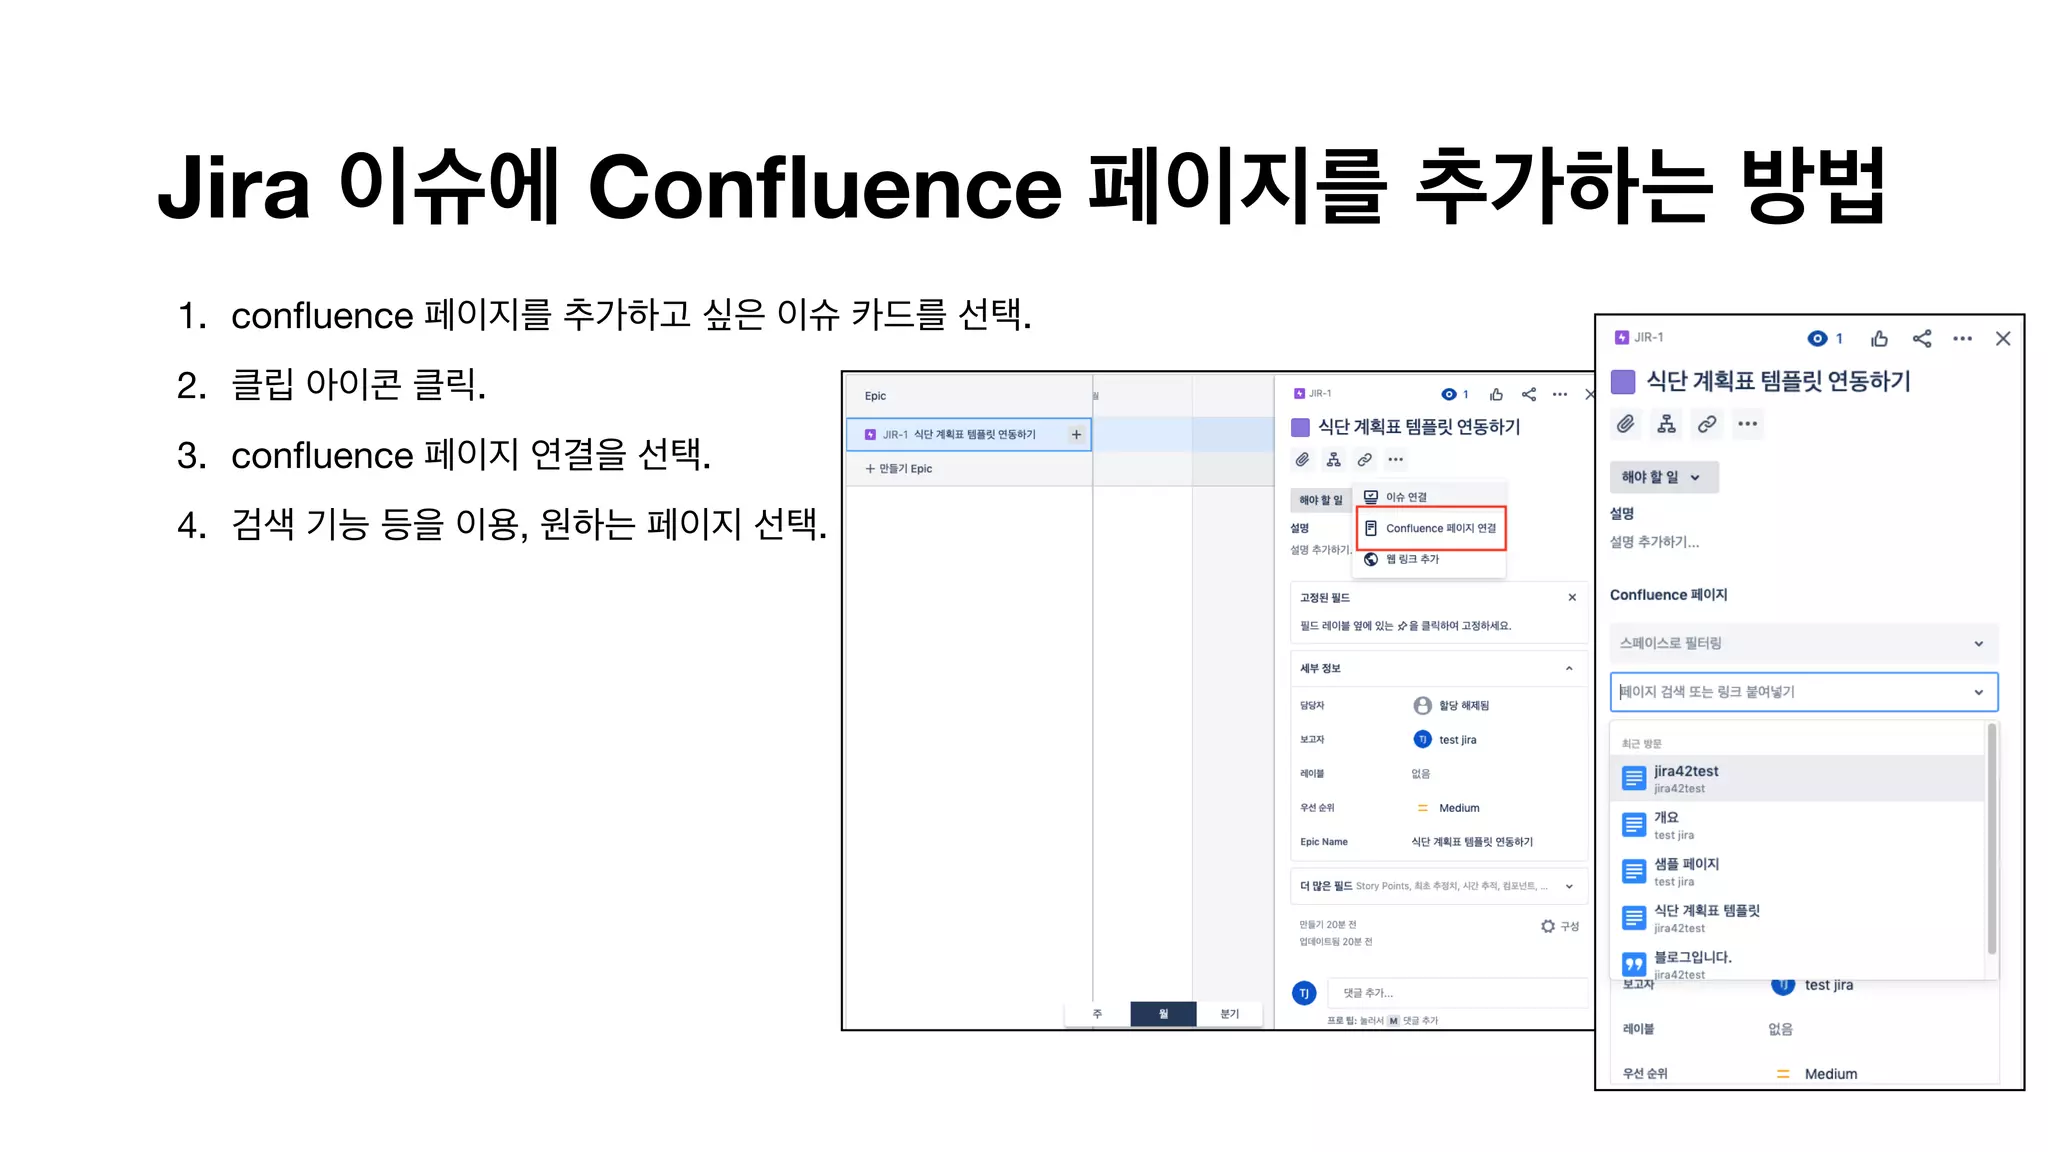Select the 식단 계획표 템플릿 page entry

tap(1797, 918)
